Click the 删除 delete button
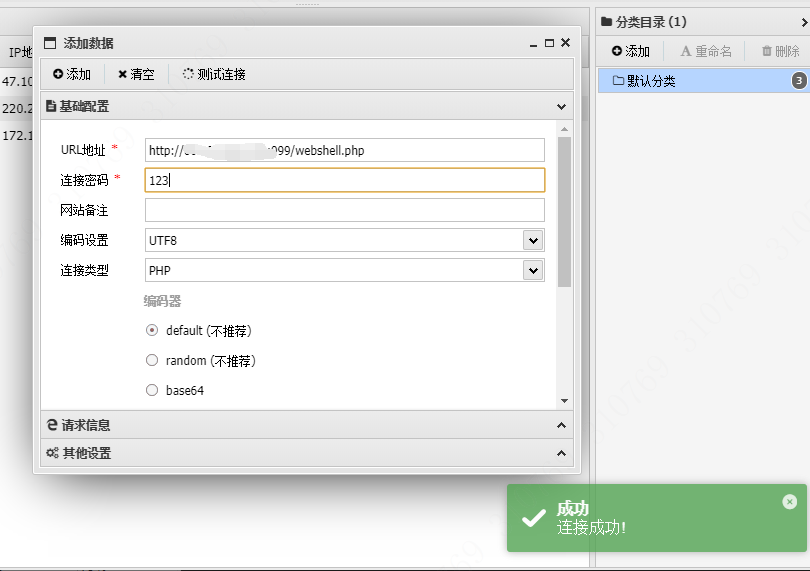Image resolution: width=810 pixels, height=571 pixels. 781,51
